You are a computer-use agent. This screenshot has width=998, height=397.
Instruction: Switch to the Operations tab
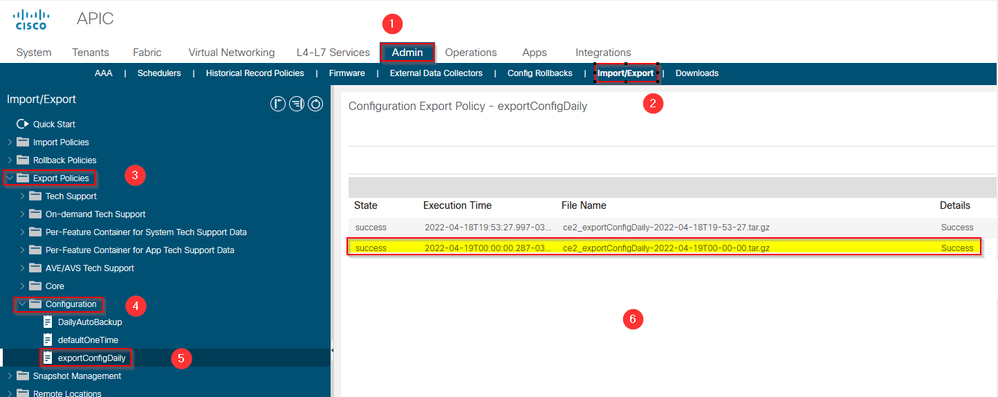click(x=471, y=52)
